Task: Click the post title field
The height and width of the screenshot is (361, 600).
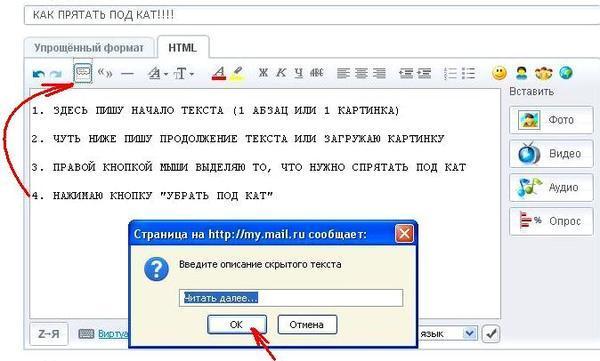Action: pos(312,15)
